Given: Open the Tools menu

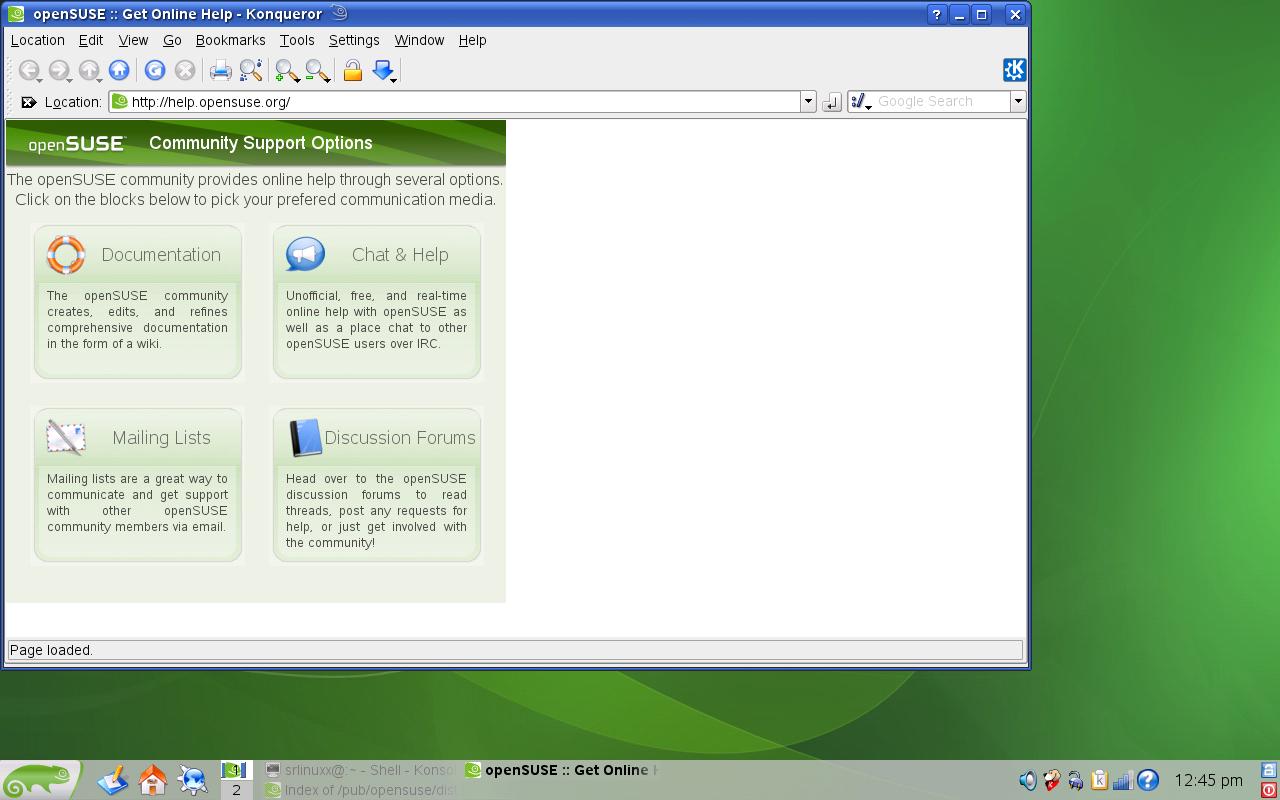Looking at the screenshot, I should [297, 40].
